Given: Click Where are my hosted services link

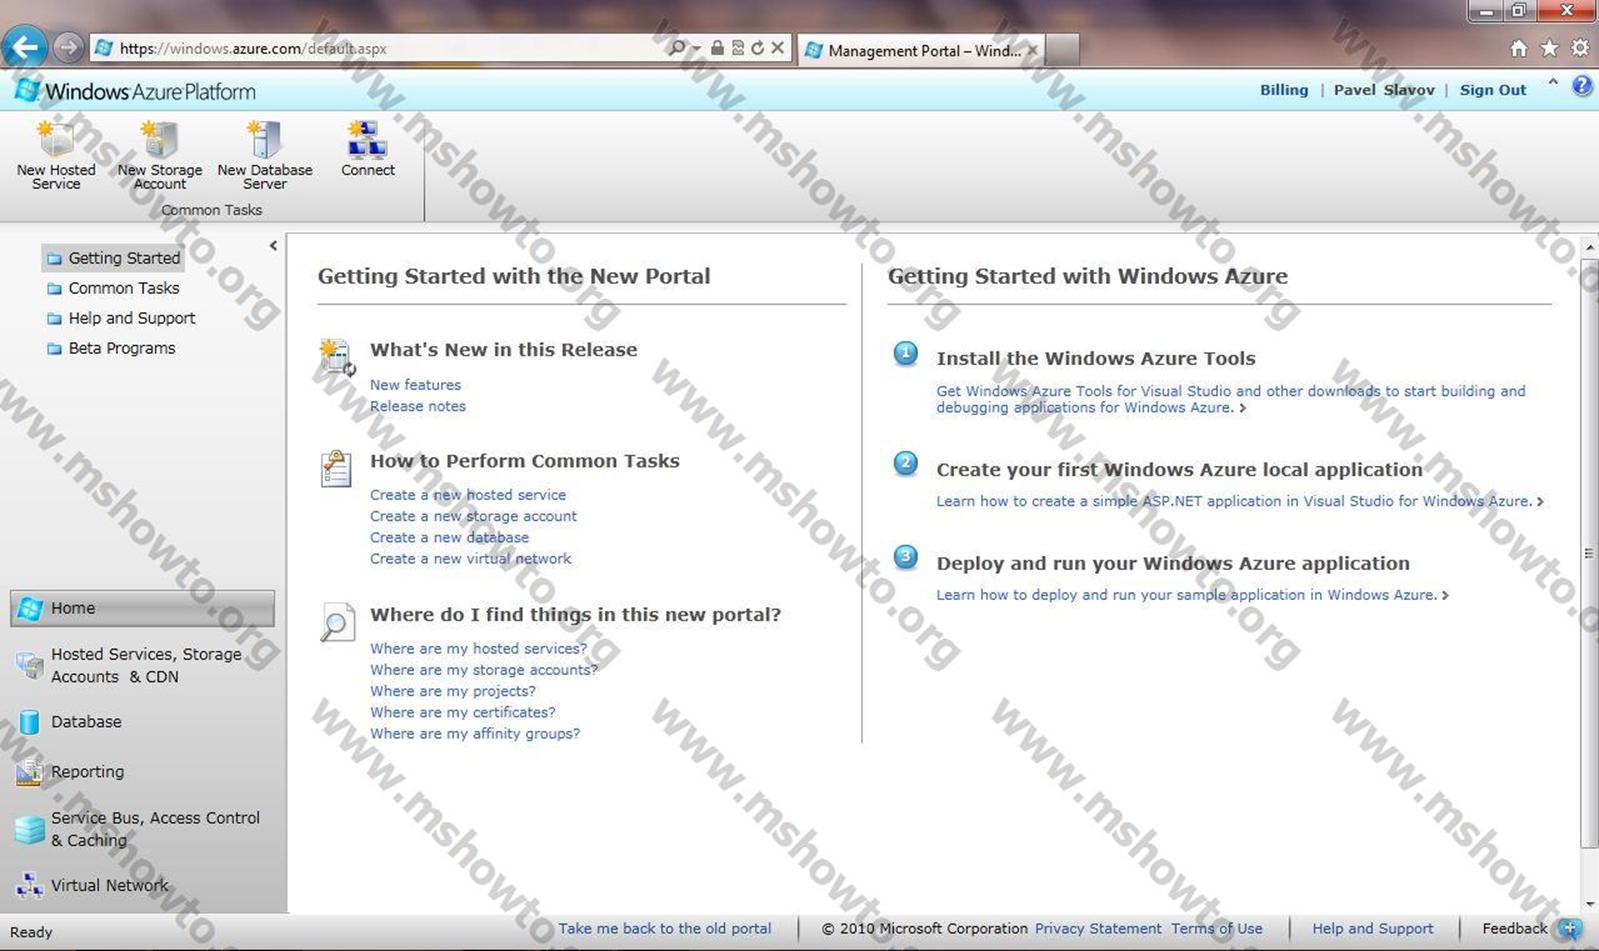Looking at the screenshot, I should click(x=479, y=649).
